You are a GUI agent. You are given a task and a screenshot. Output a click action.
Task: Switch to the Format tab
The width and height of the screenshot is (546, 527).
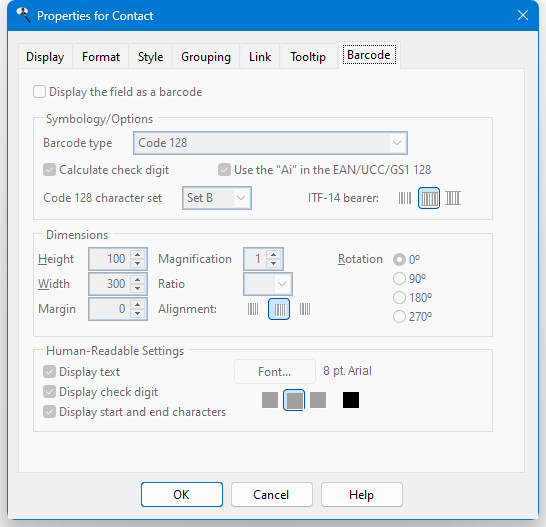click(101, 57)
